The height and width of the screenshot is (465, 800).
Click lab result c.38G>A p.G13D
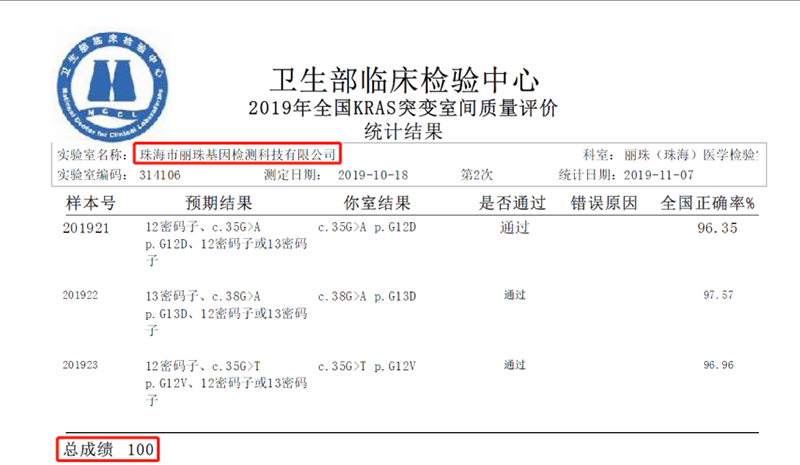(367, 296)
